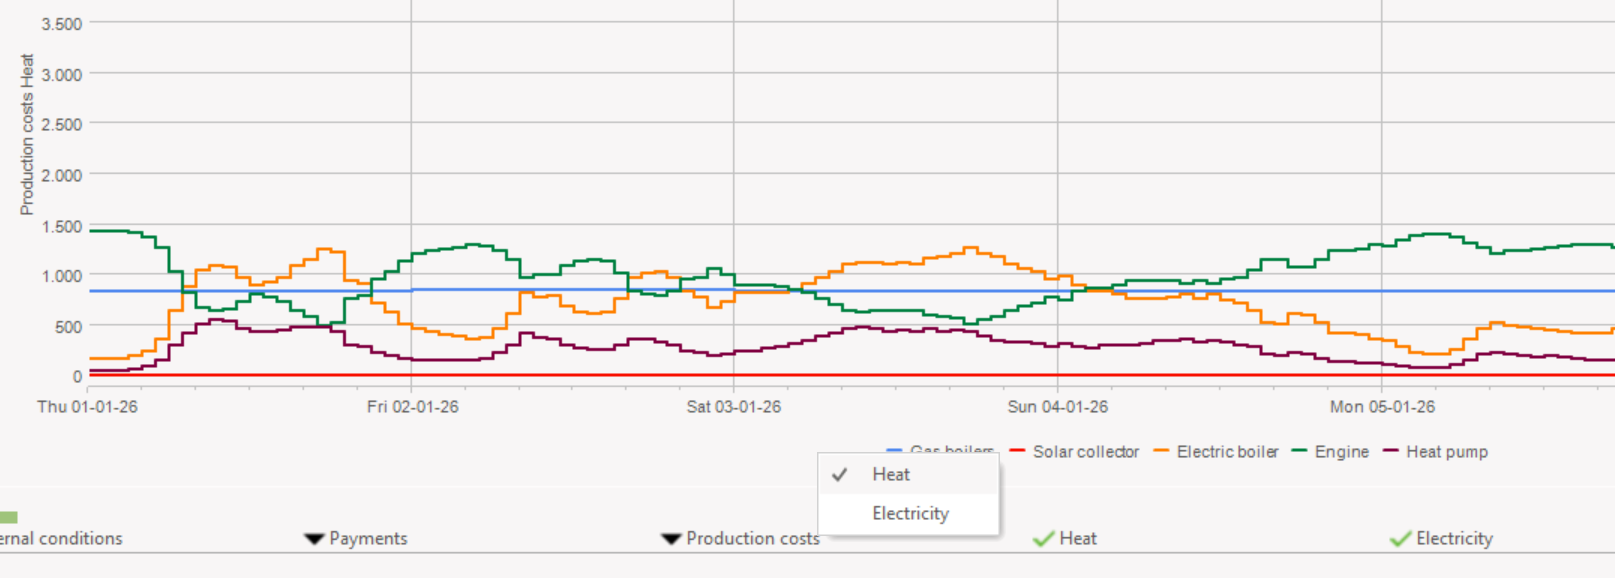Viewport: 1615px width, 578px height.
Task: Open the Production costs dropdown
Action: (x=740, y=539)
